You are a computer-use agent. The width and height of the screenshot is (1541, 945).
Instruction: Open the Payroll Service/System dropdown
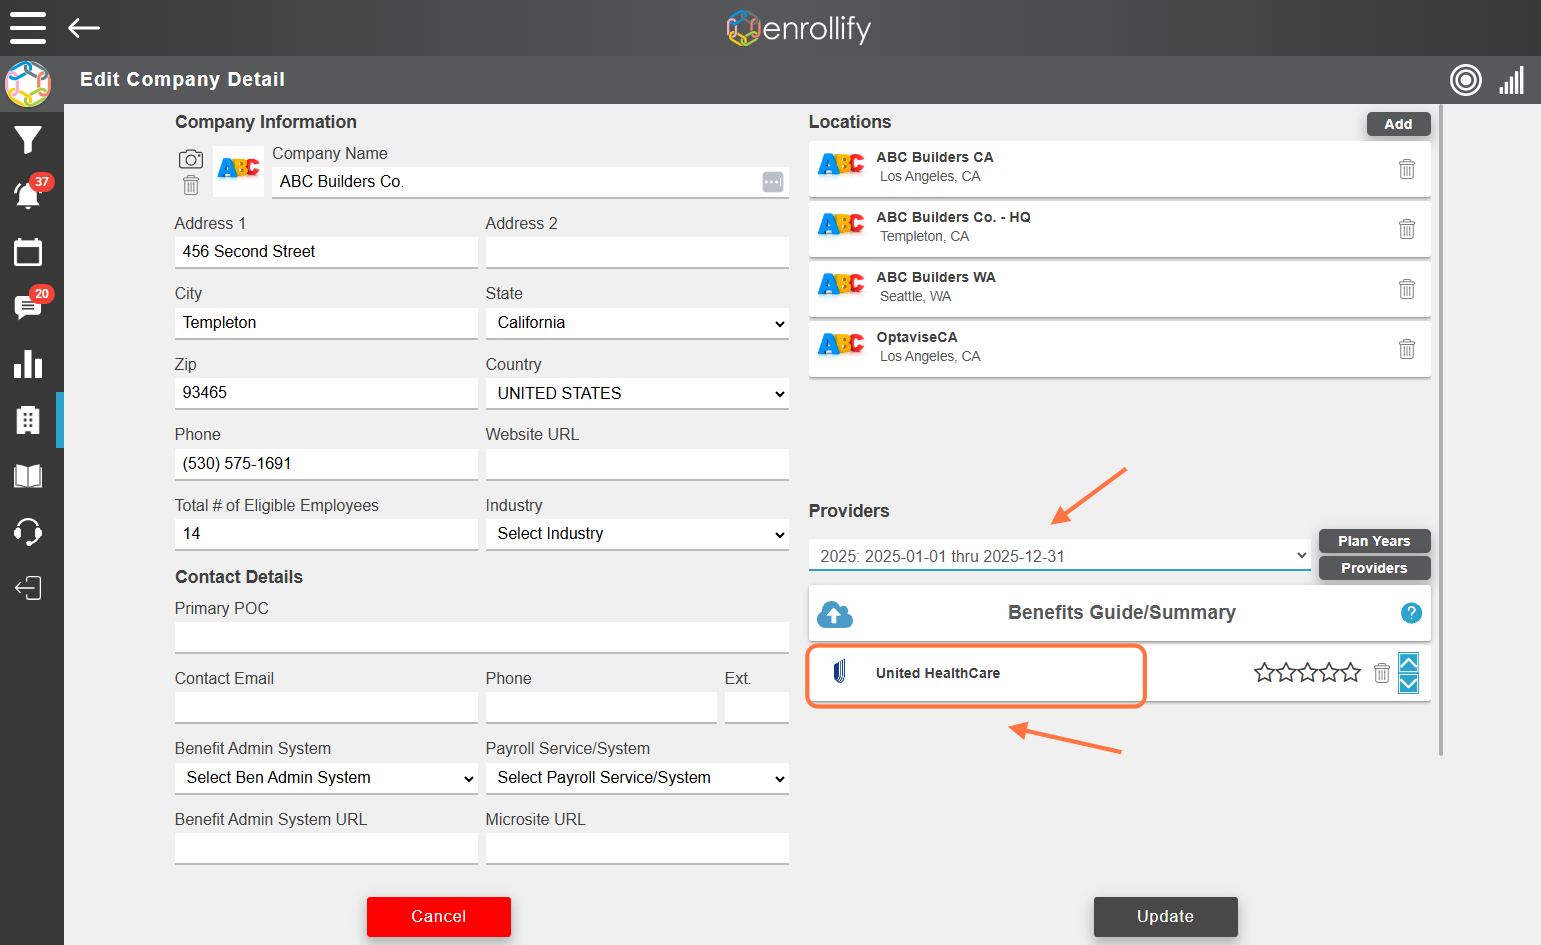(637, 778)
